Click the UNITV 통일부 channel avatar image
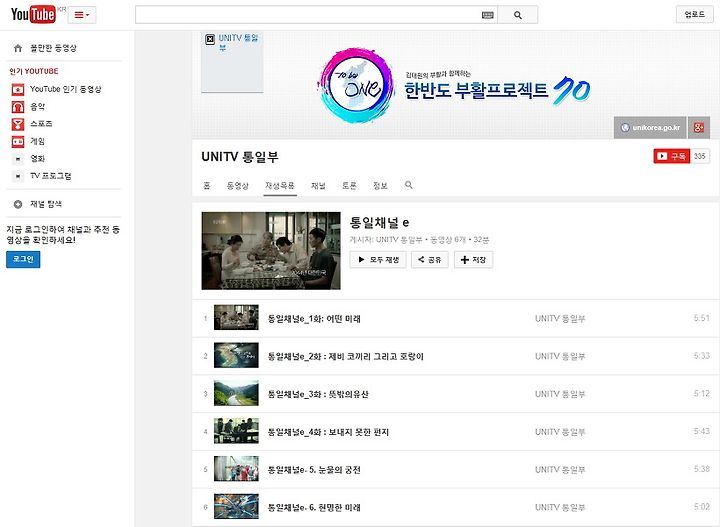 pos(232,62)
